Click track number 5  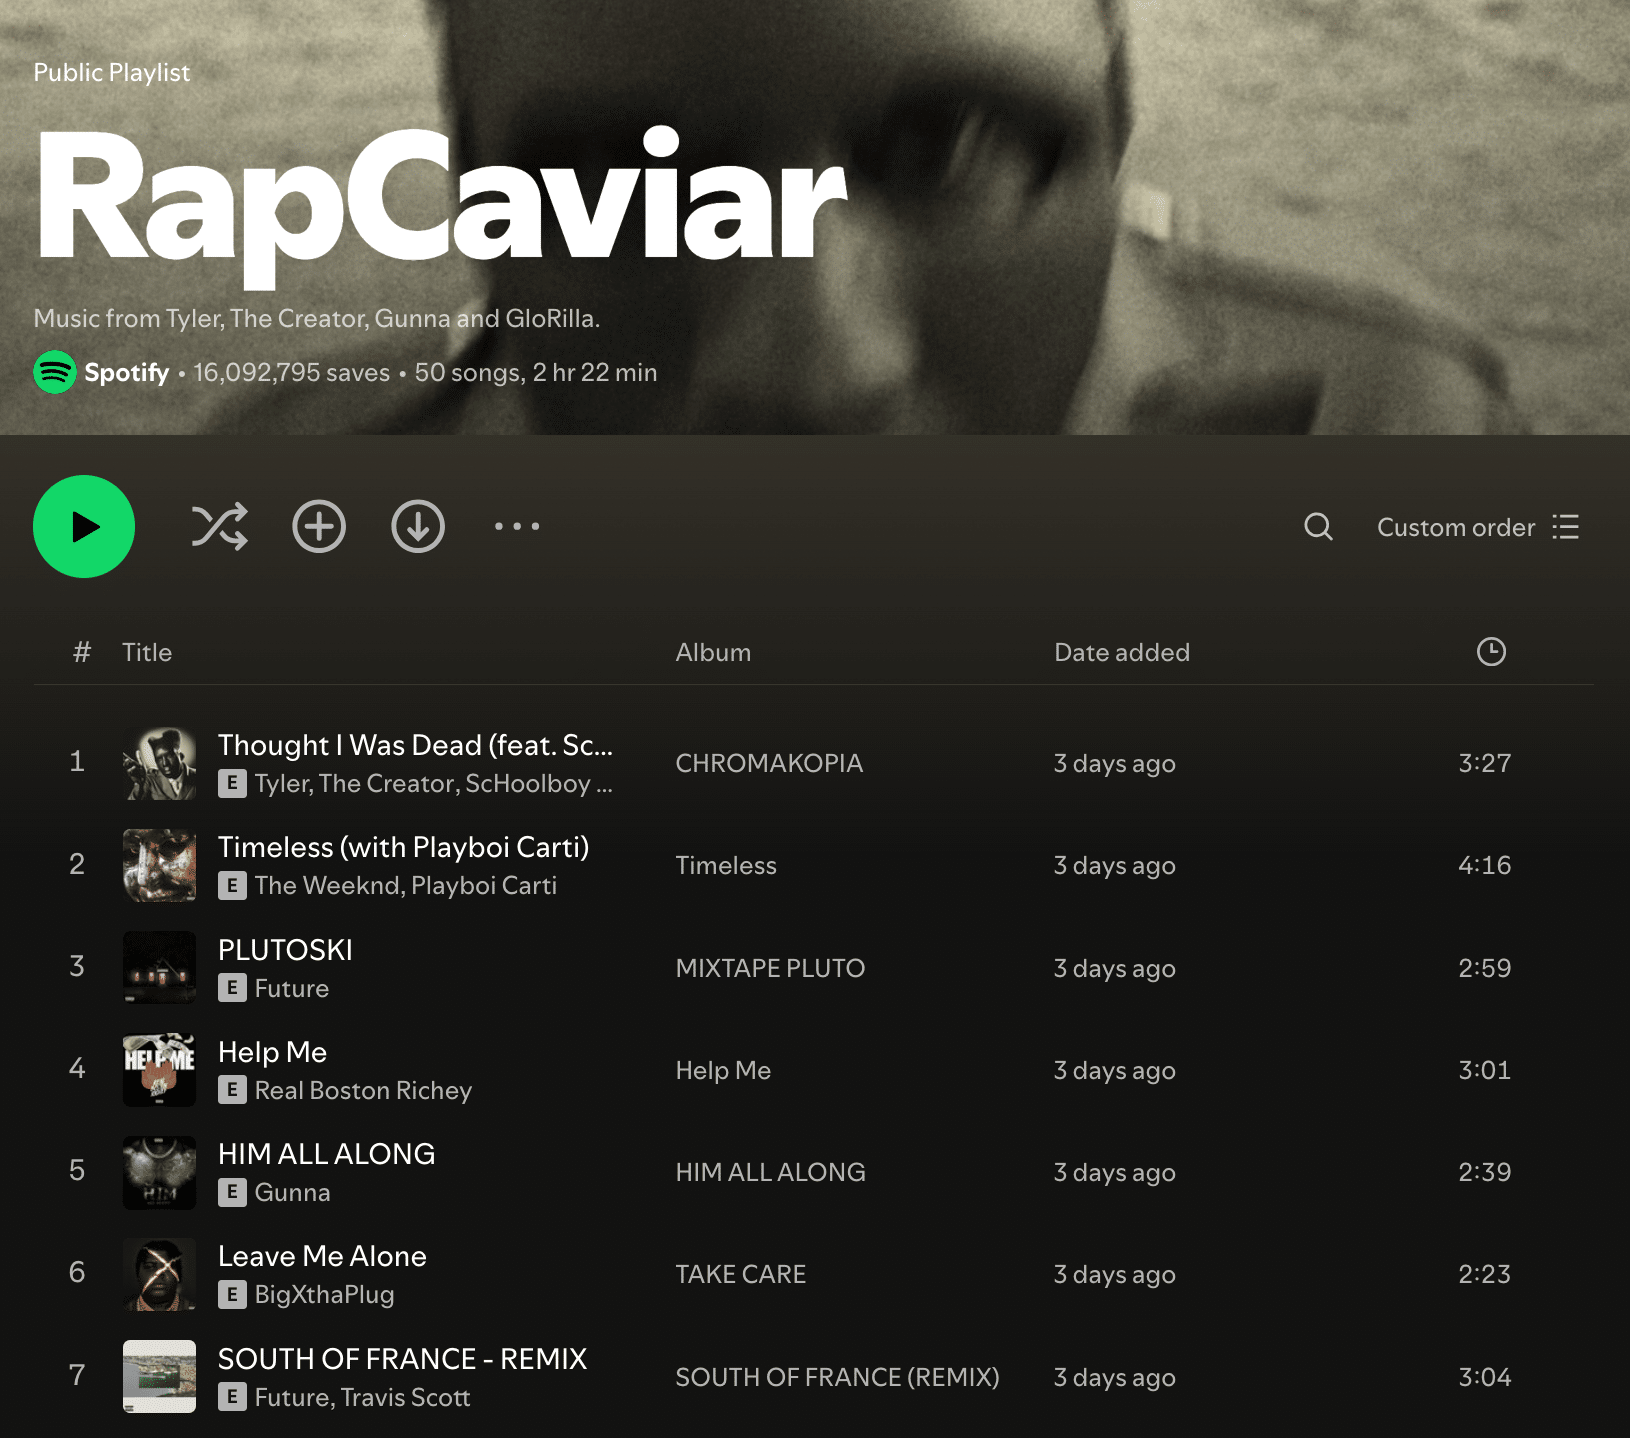click(77, 1170)
